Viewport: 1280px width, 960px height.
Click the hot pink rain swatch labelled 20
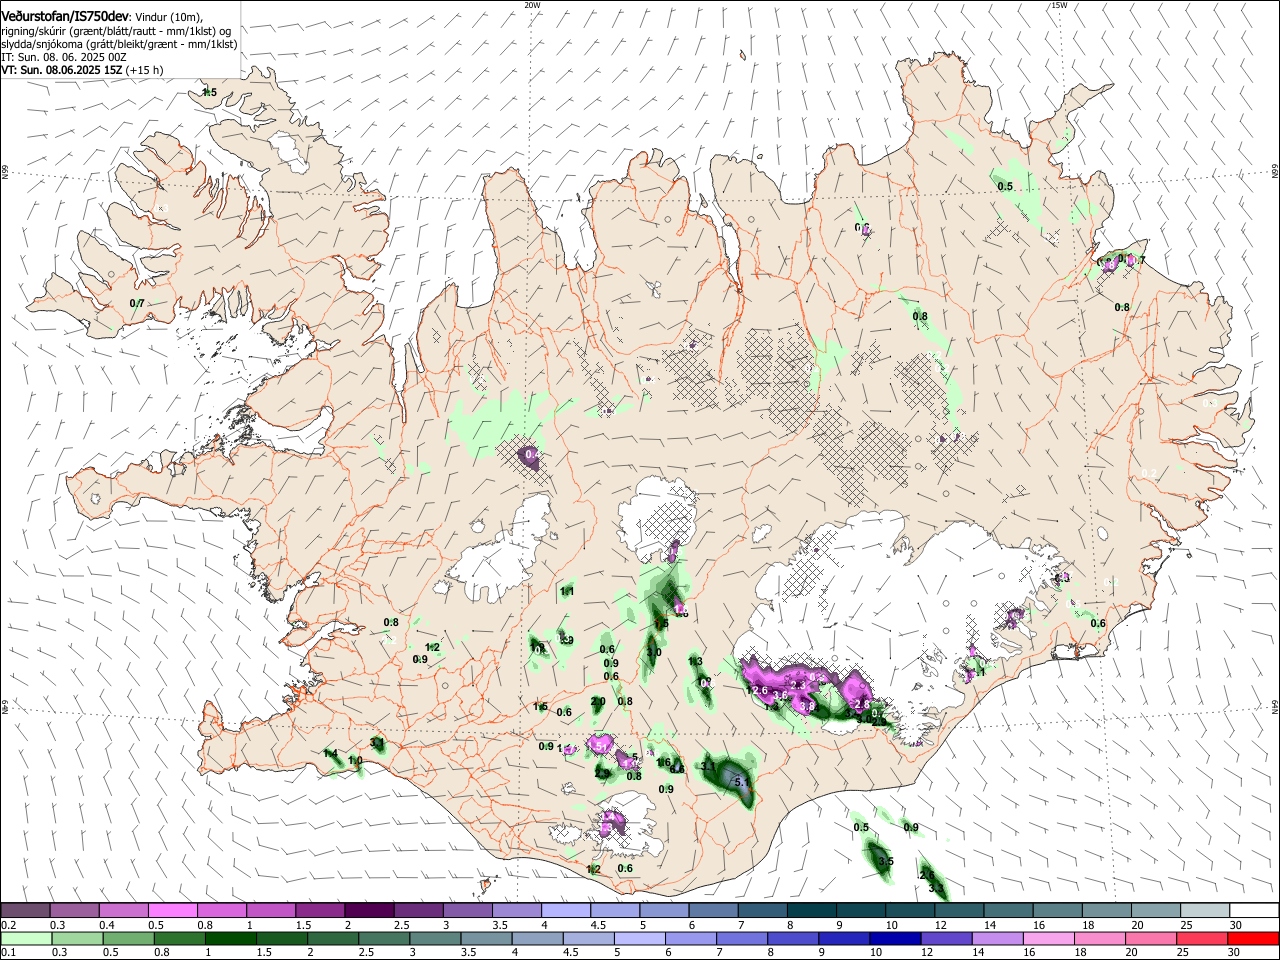(1150, 938)
